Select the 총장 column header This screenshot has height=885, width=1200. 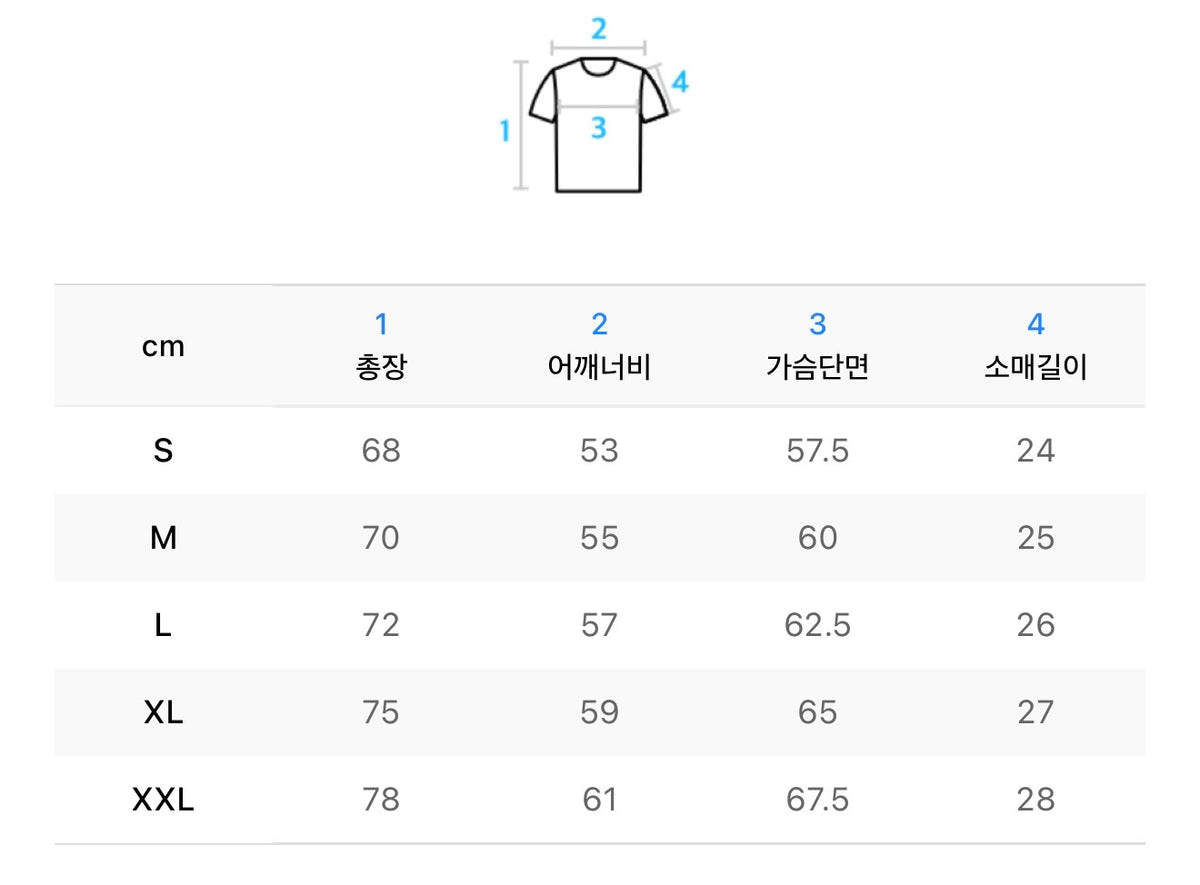(381, 346)
